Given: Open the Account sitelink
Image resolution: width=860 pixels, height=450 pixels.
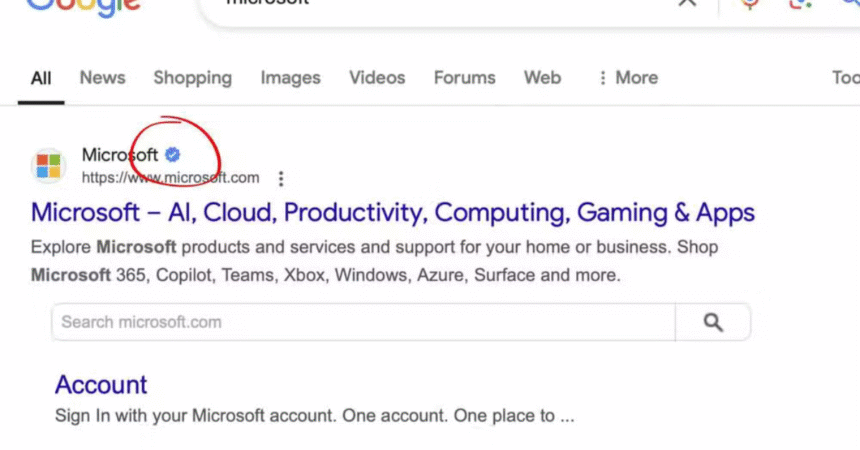Looking at the screenshot, I should click(x=101, y=385).
